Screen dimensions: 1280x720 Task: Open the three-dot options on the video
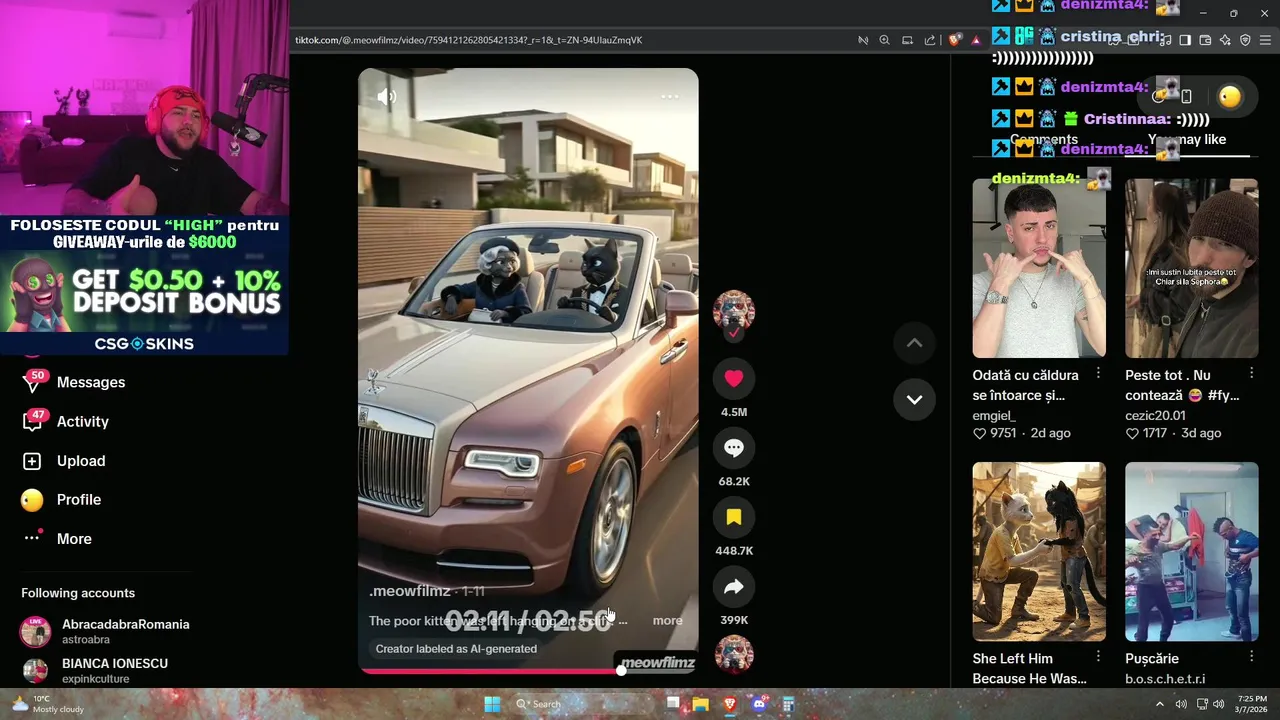(x=670, y=97)
